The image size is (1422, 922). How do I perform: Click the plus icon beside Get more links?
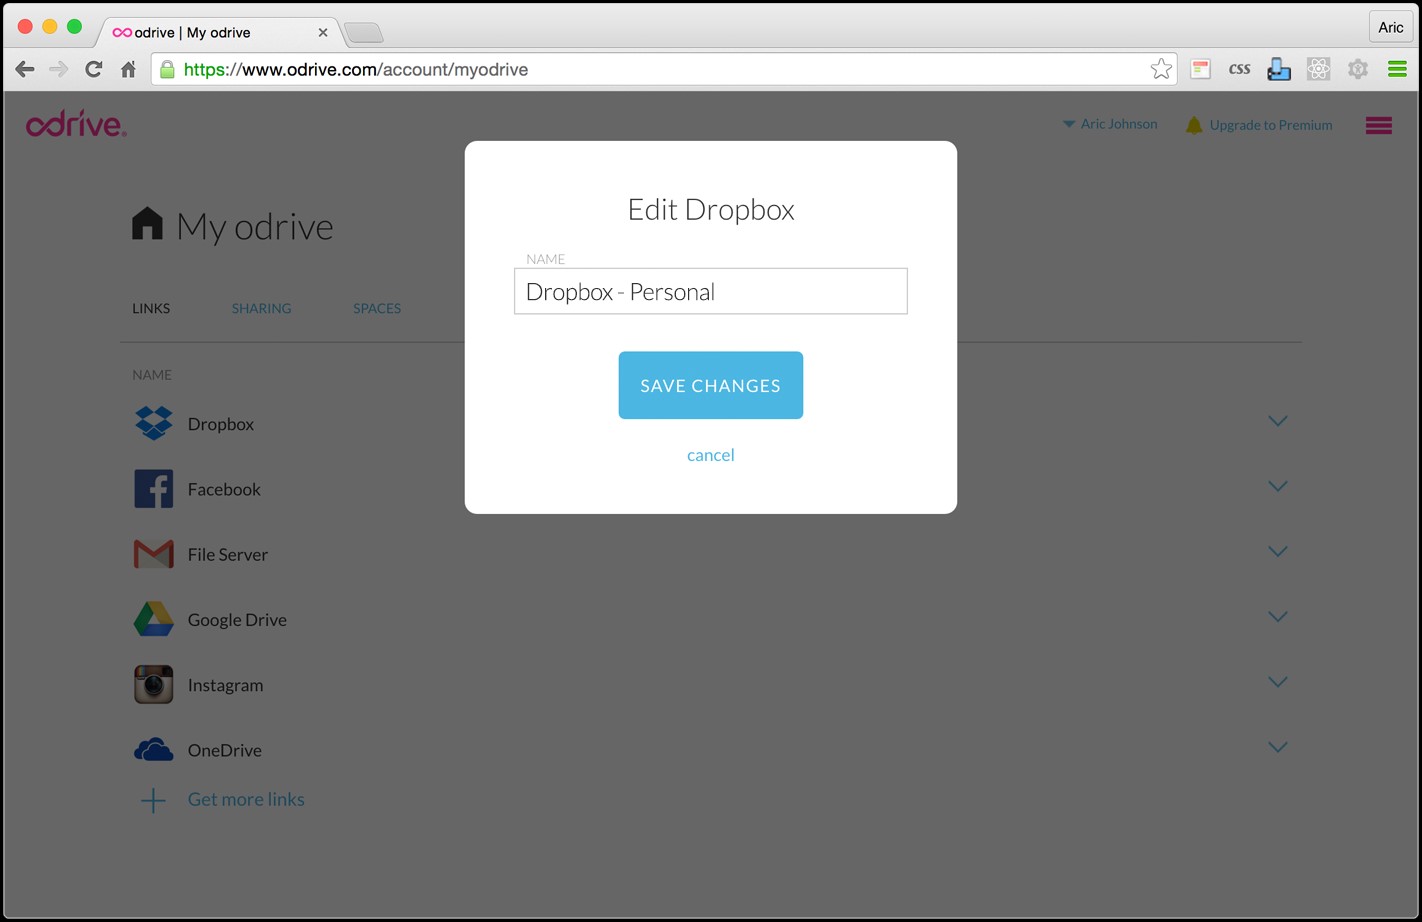pyautogui.click(x=153, y=800)
